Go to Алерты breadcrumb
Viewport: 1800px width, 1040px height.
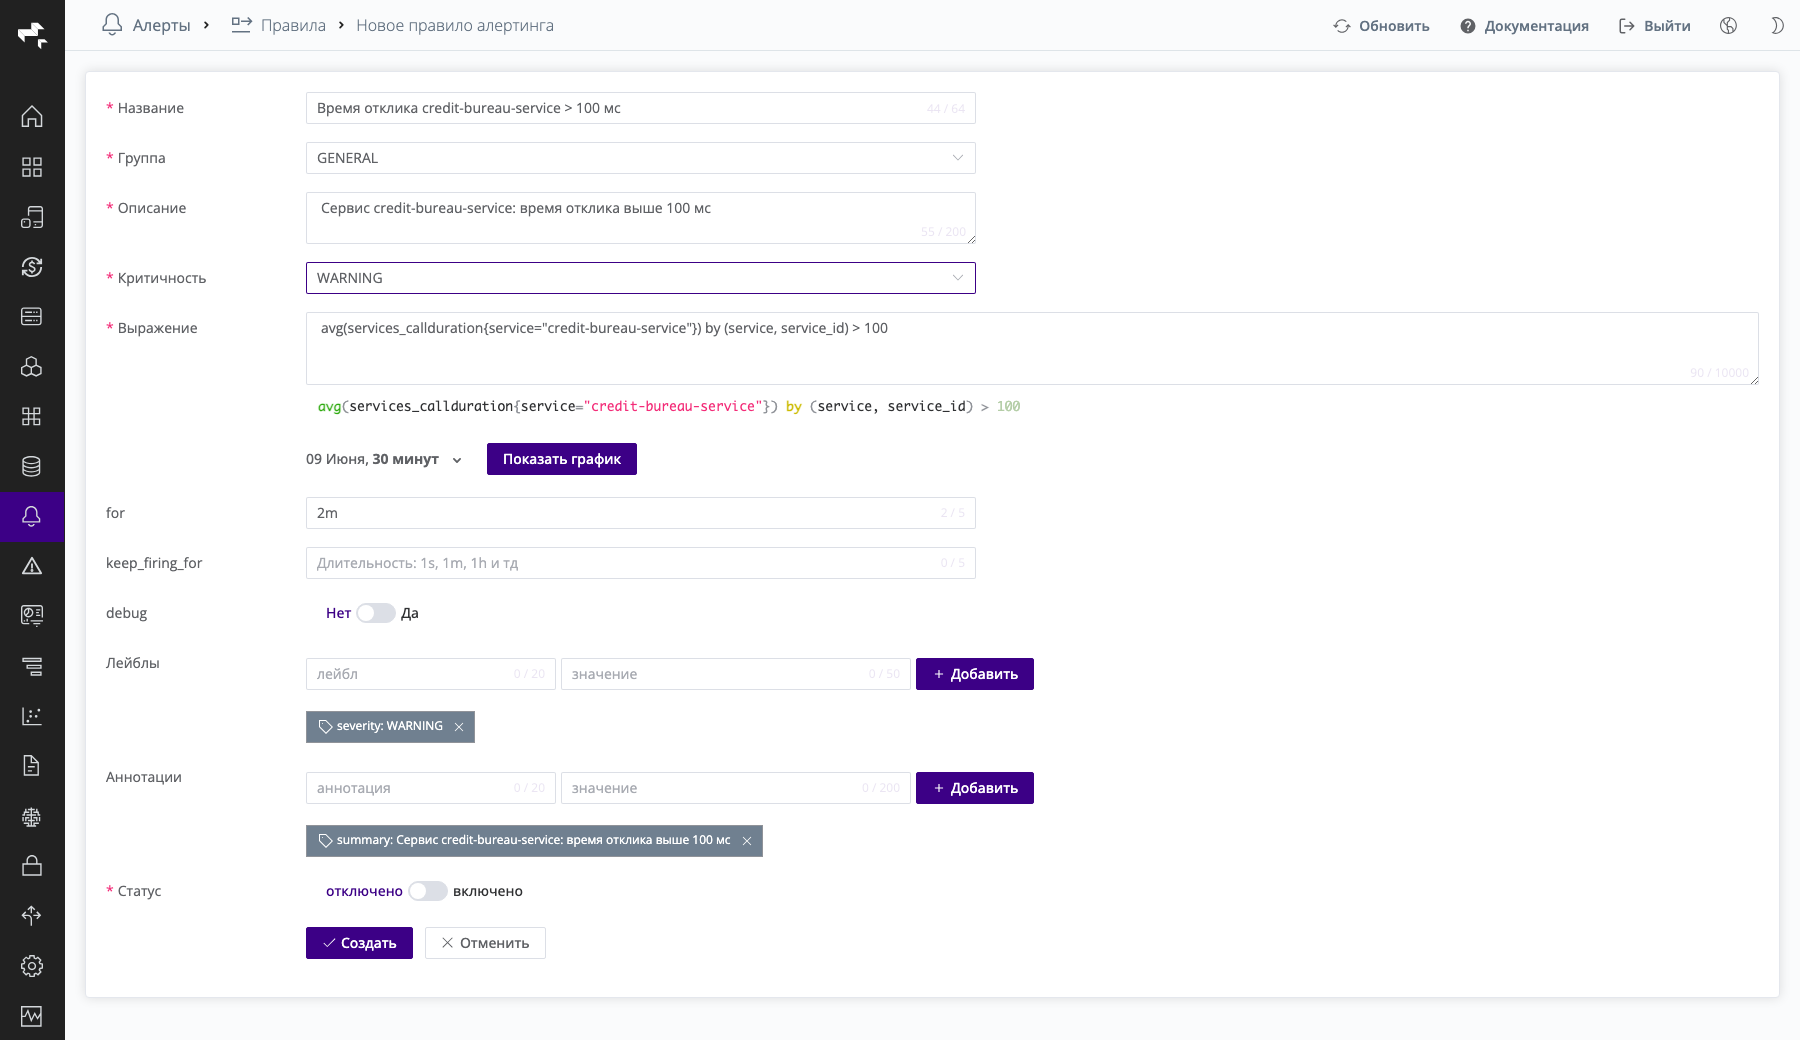tap(147, 25)
